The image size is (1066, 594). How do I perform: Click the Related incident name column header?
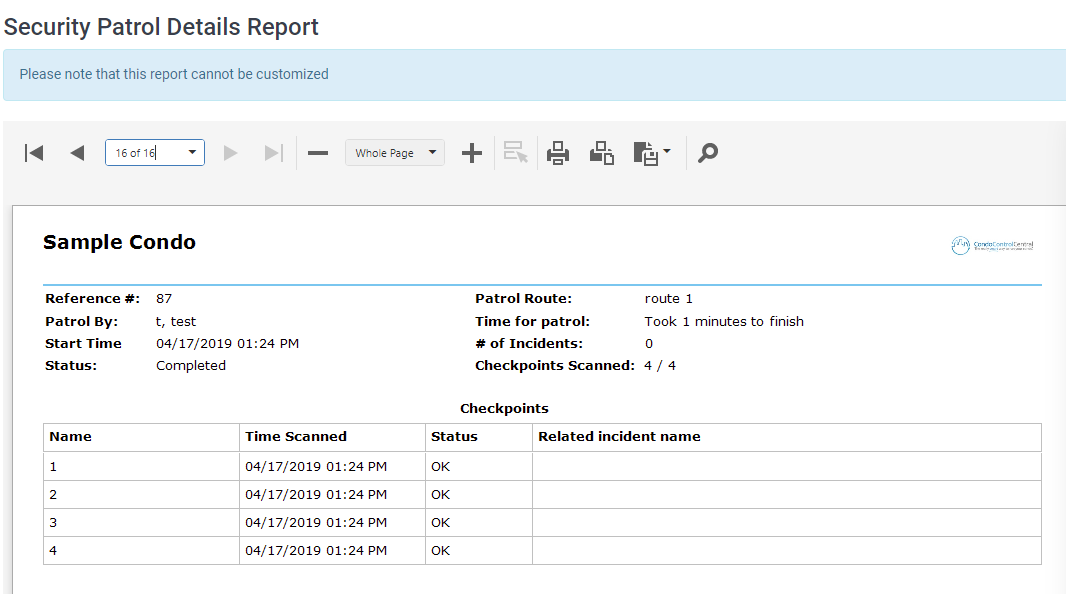click(x=619, y=437)
